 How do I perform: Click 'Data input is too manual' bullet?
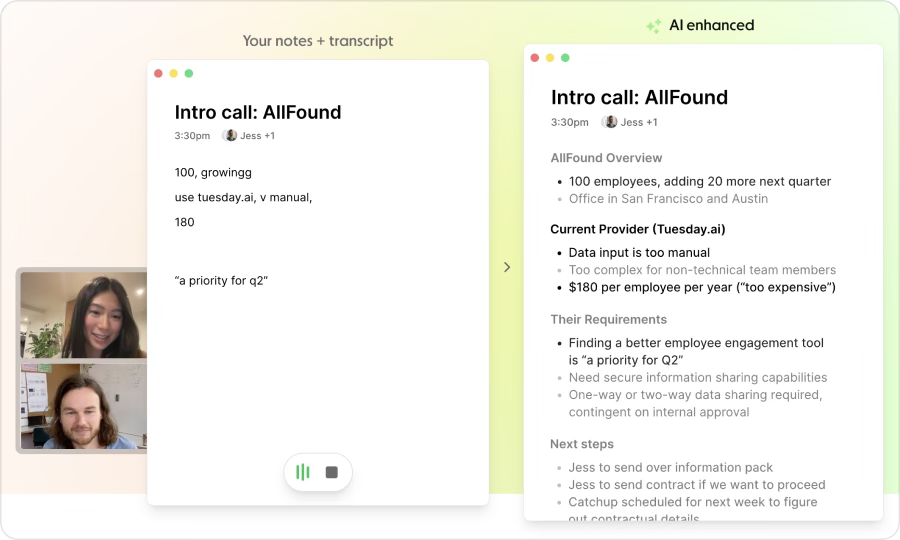coord(639,252)
